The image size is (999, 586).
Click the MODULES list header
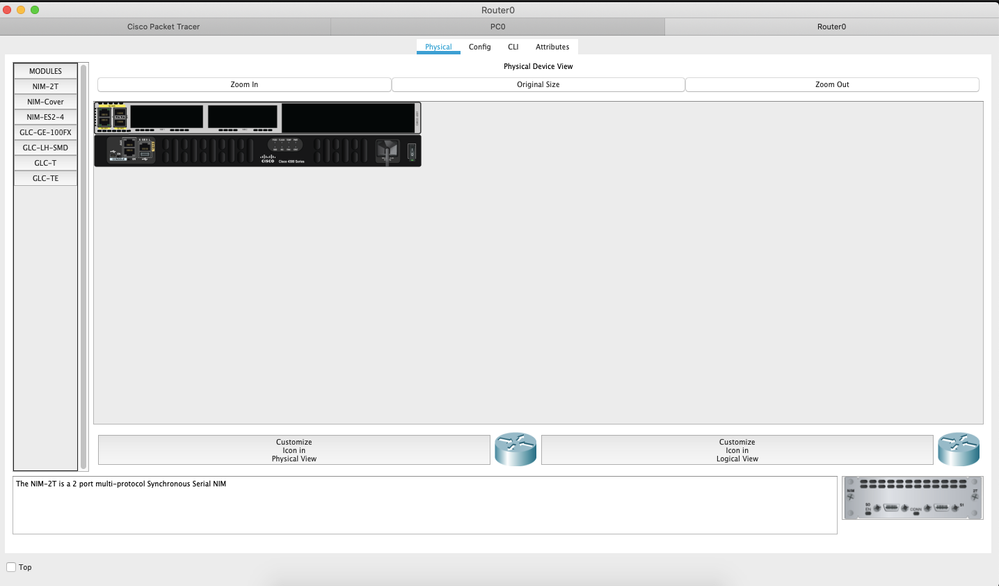[45, 71]
